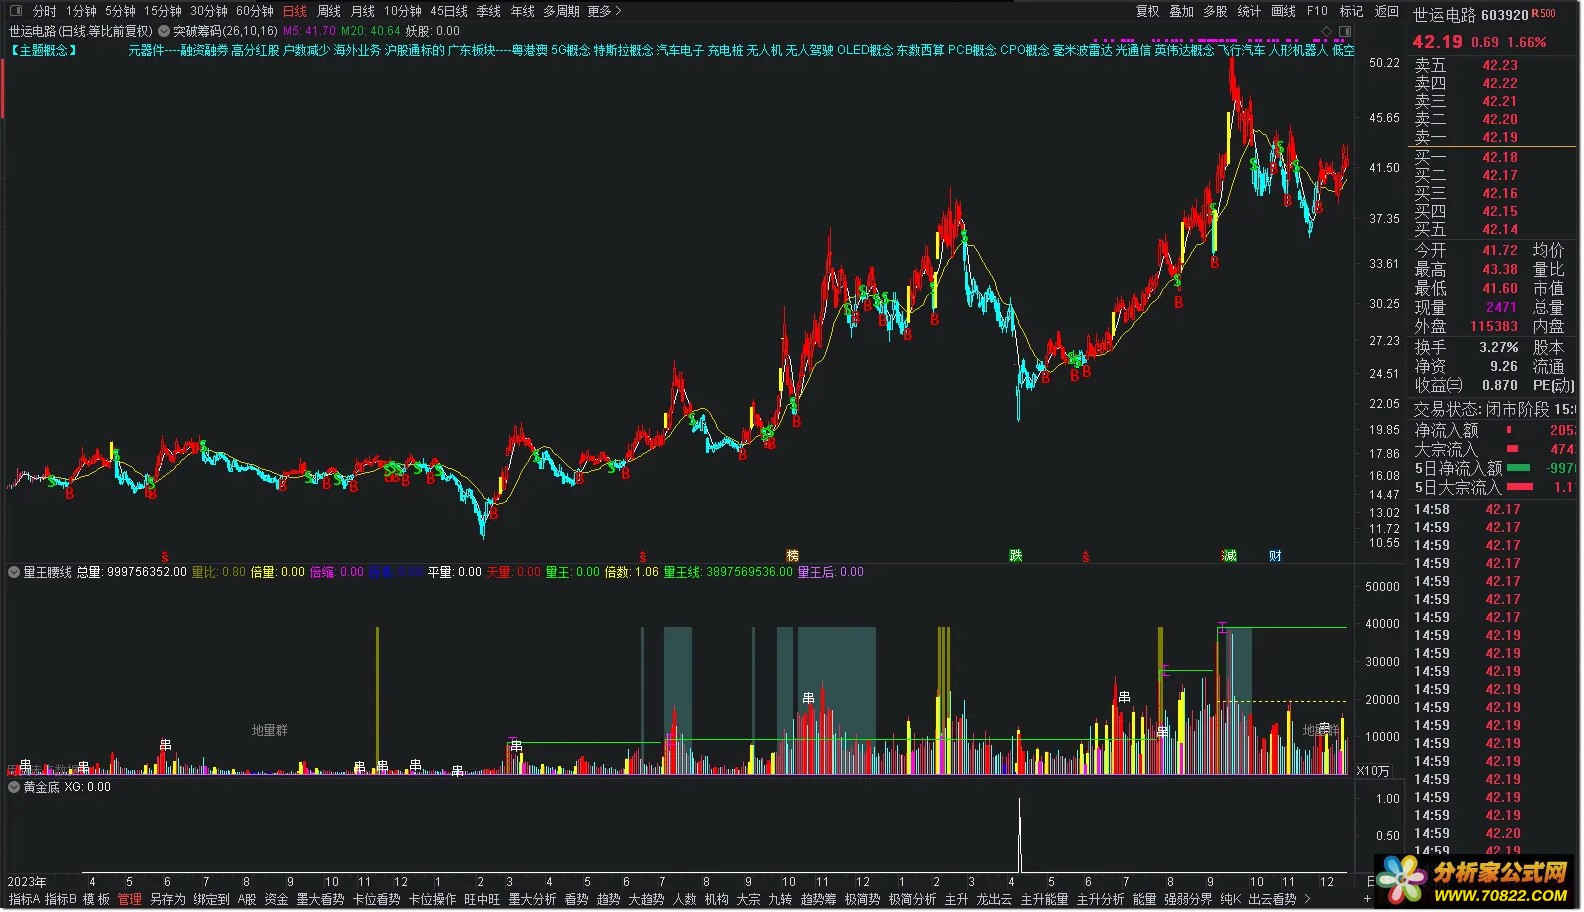This screenshot has height=912, width=1584.
Task: Click 返回 back button
Action: click(x=1387, y=11)
